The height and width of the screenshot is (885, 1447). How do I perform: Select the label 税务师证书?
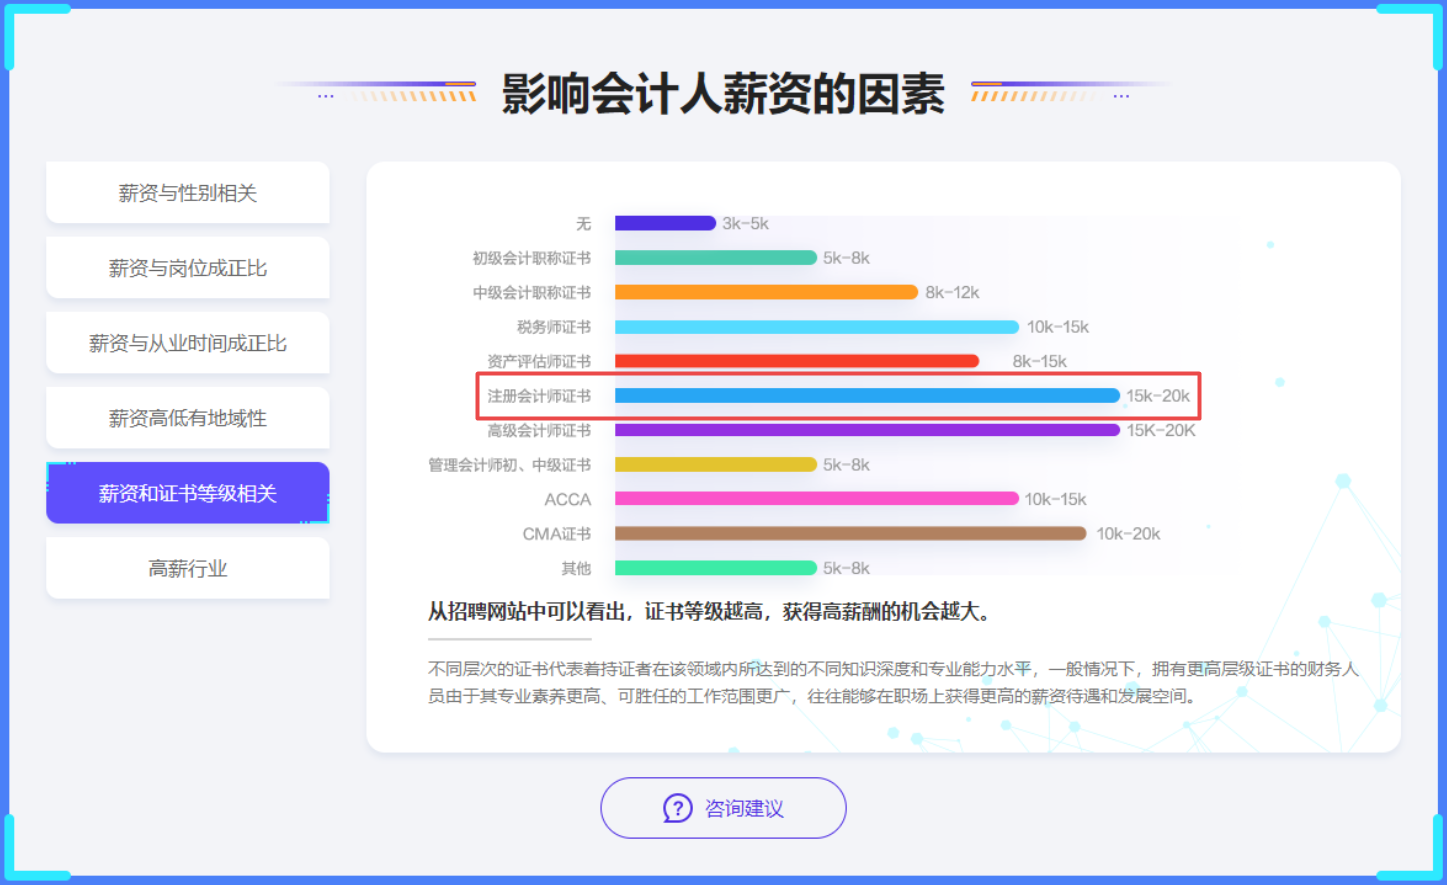click(554, 327)
